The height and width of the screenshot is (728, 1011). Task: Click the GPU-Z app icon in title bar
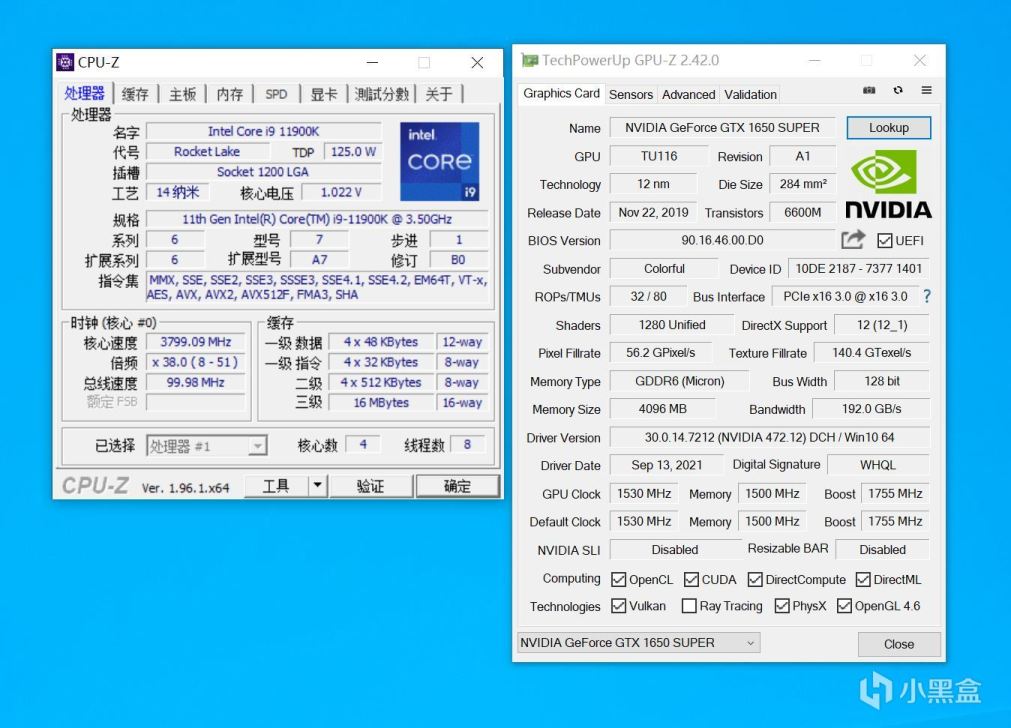(529, 61)
